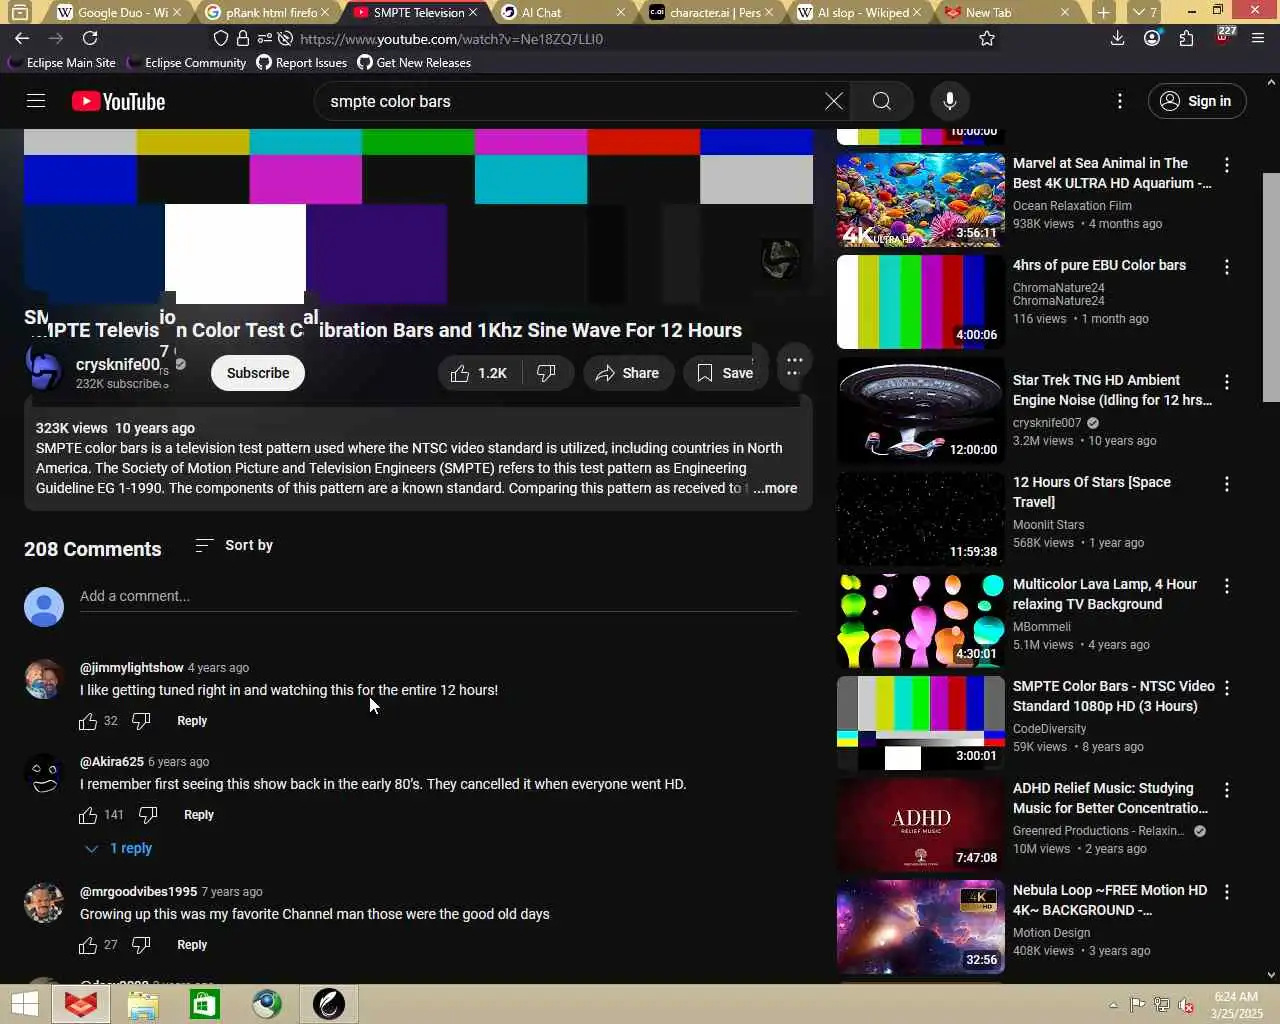This screenshot has height=1024, width=1280.
Task: Open menu for Multicolor Lava Lamp video
Action: [x=1227, y=586]
